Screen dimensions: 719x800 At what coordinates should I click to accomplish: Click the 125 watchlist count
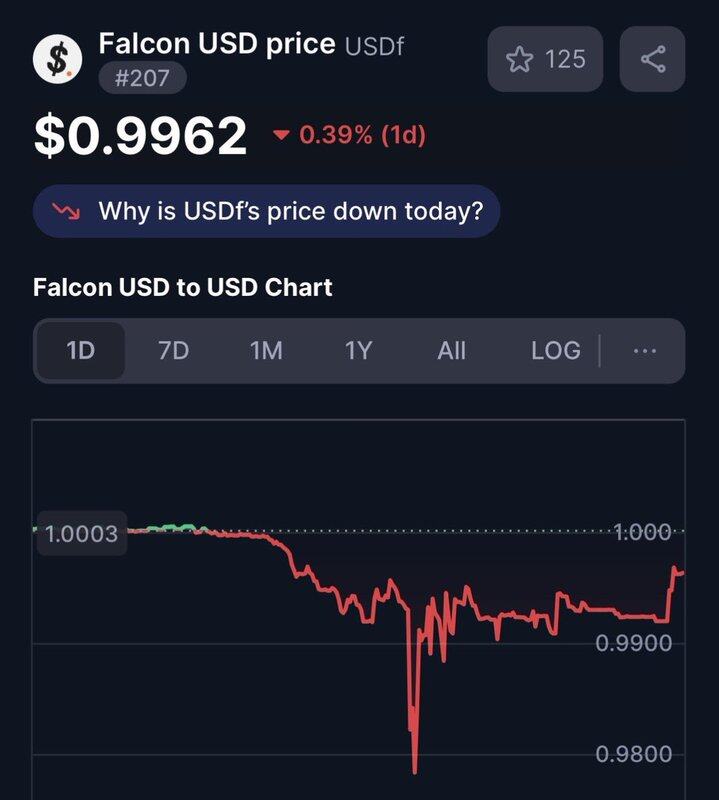tap(565, 59)
